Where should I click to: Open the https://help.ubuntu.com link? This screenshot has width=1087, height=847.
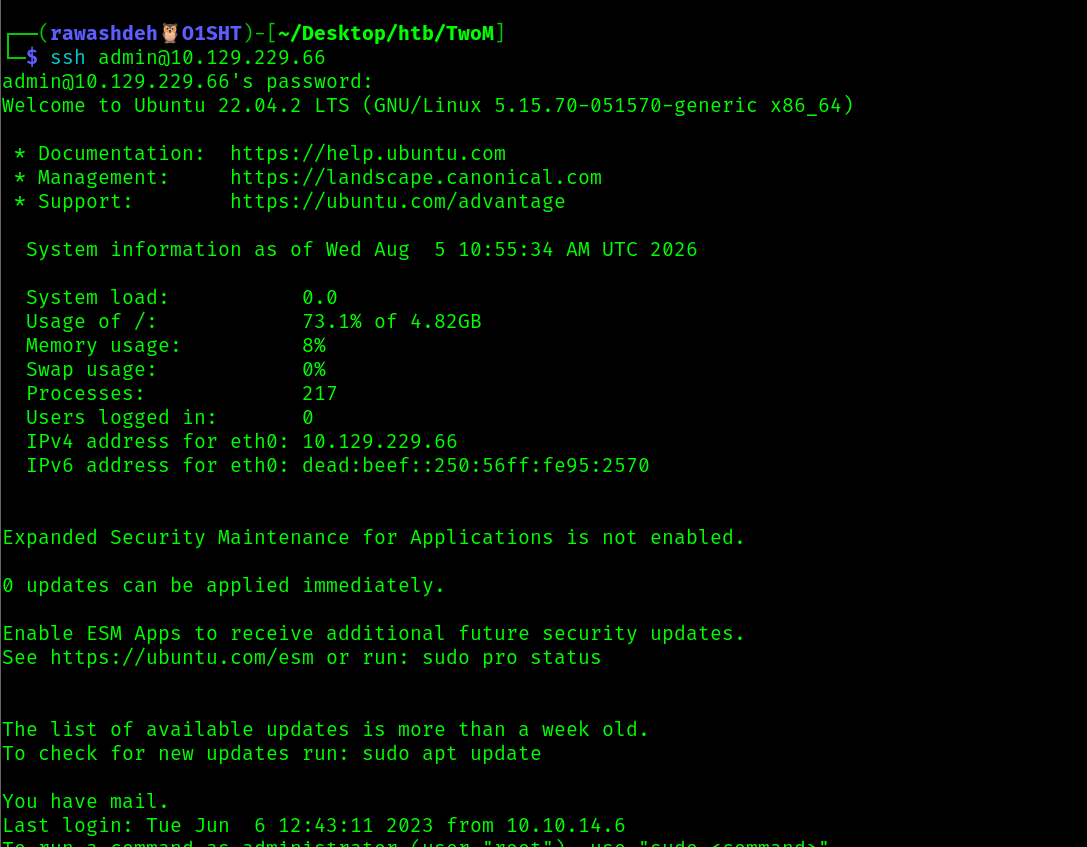pos(368,153)
